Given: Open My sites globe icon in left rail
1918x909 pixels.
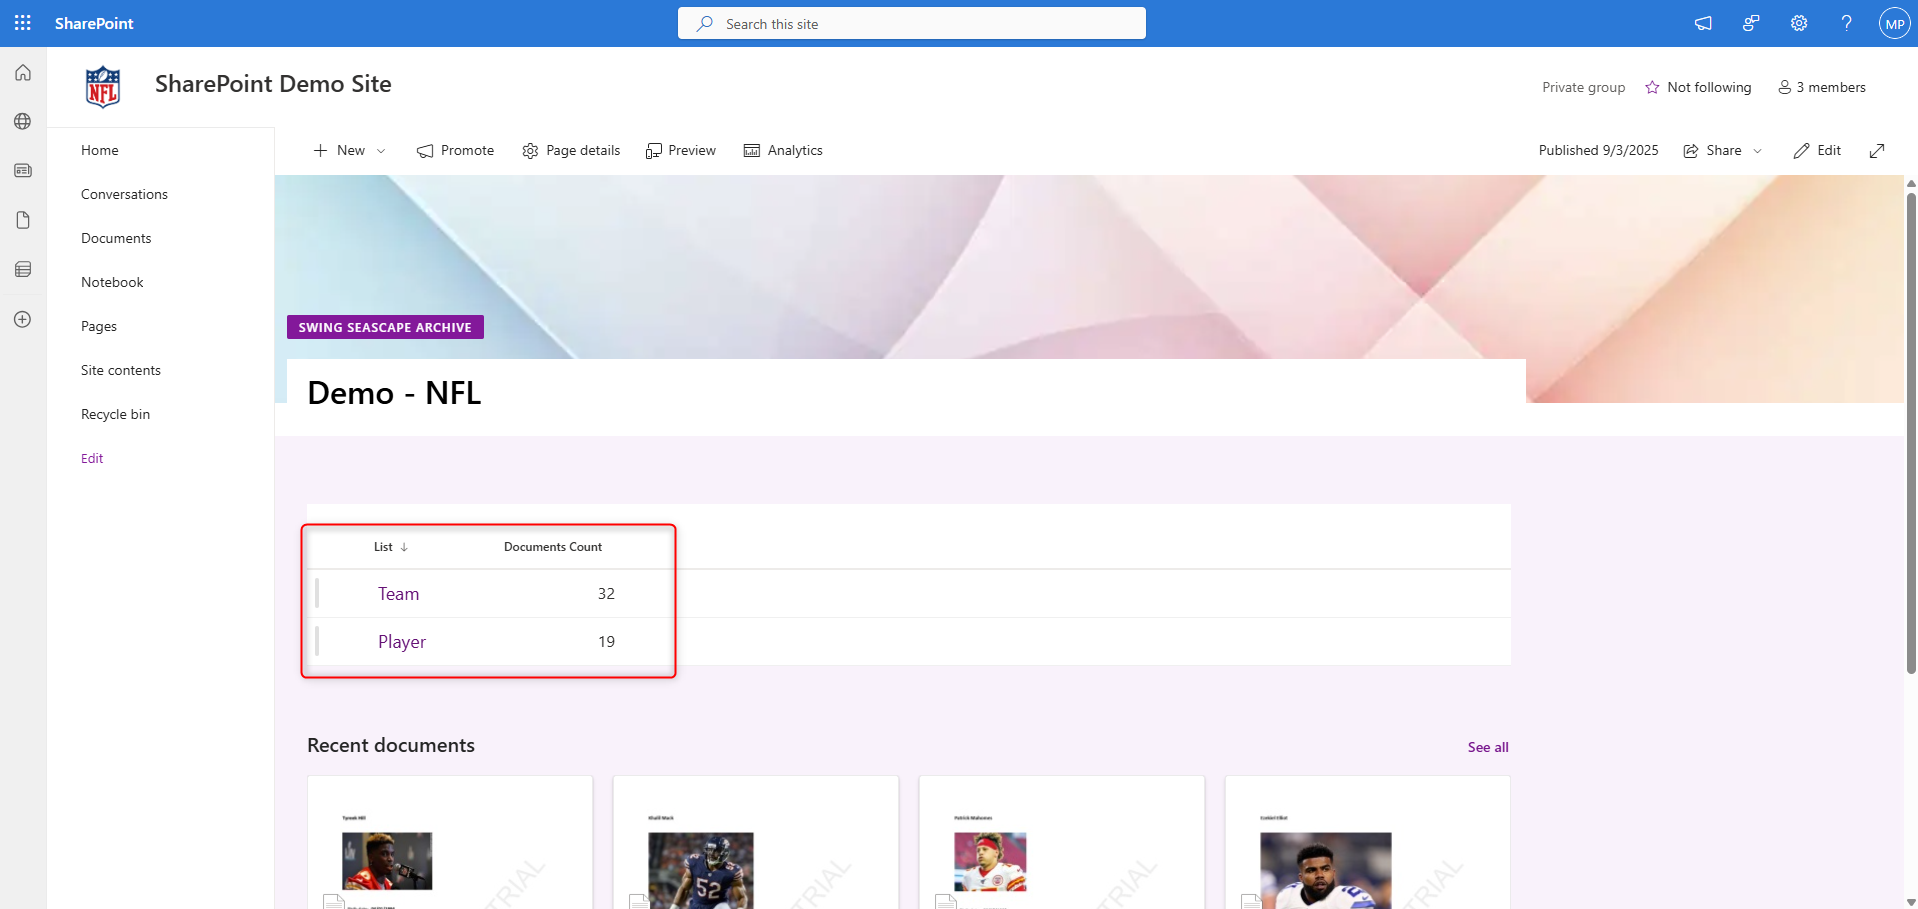Looking at the screenshot, I should pos(23,122).
